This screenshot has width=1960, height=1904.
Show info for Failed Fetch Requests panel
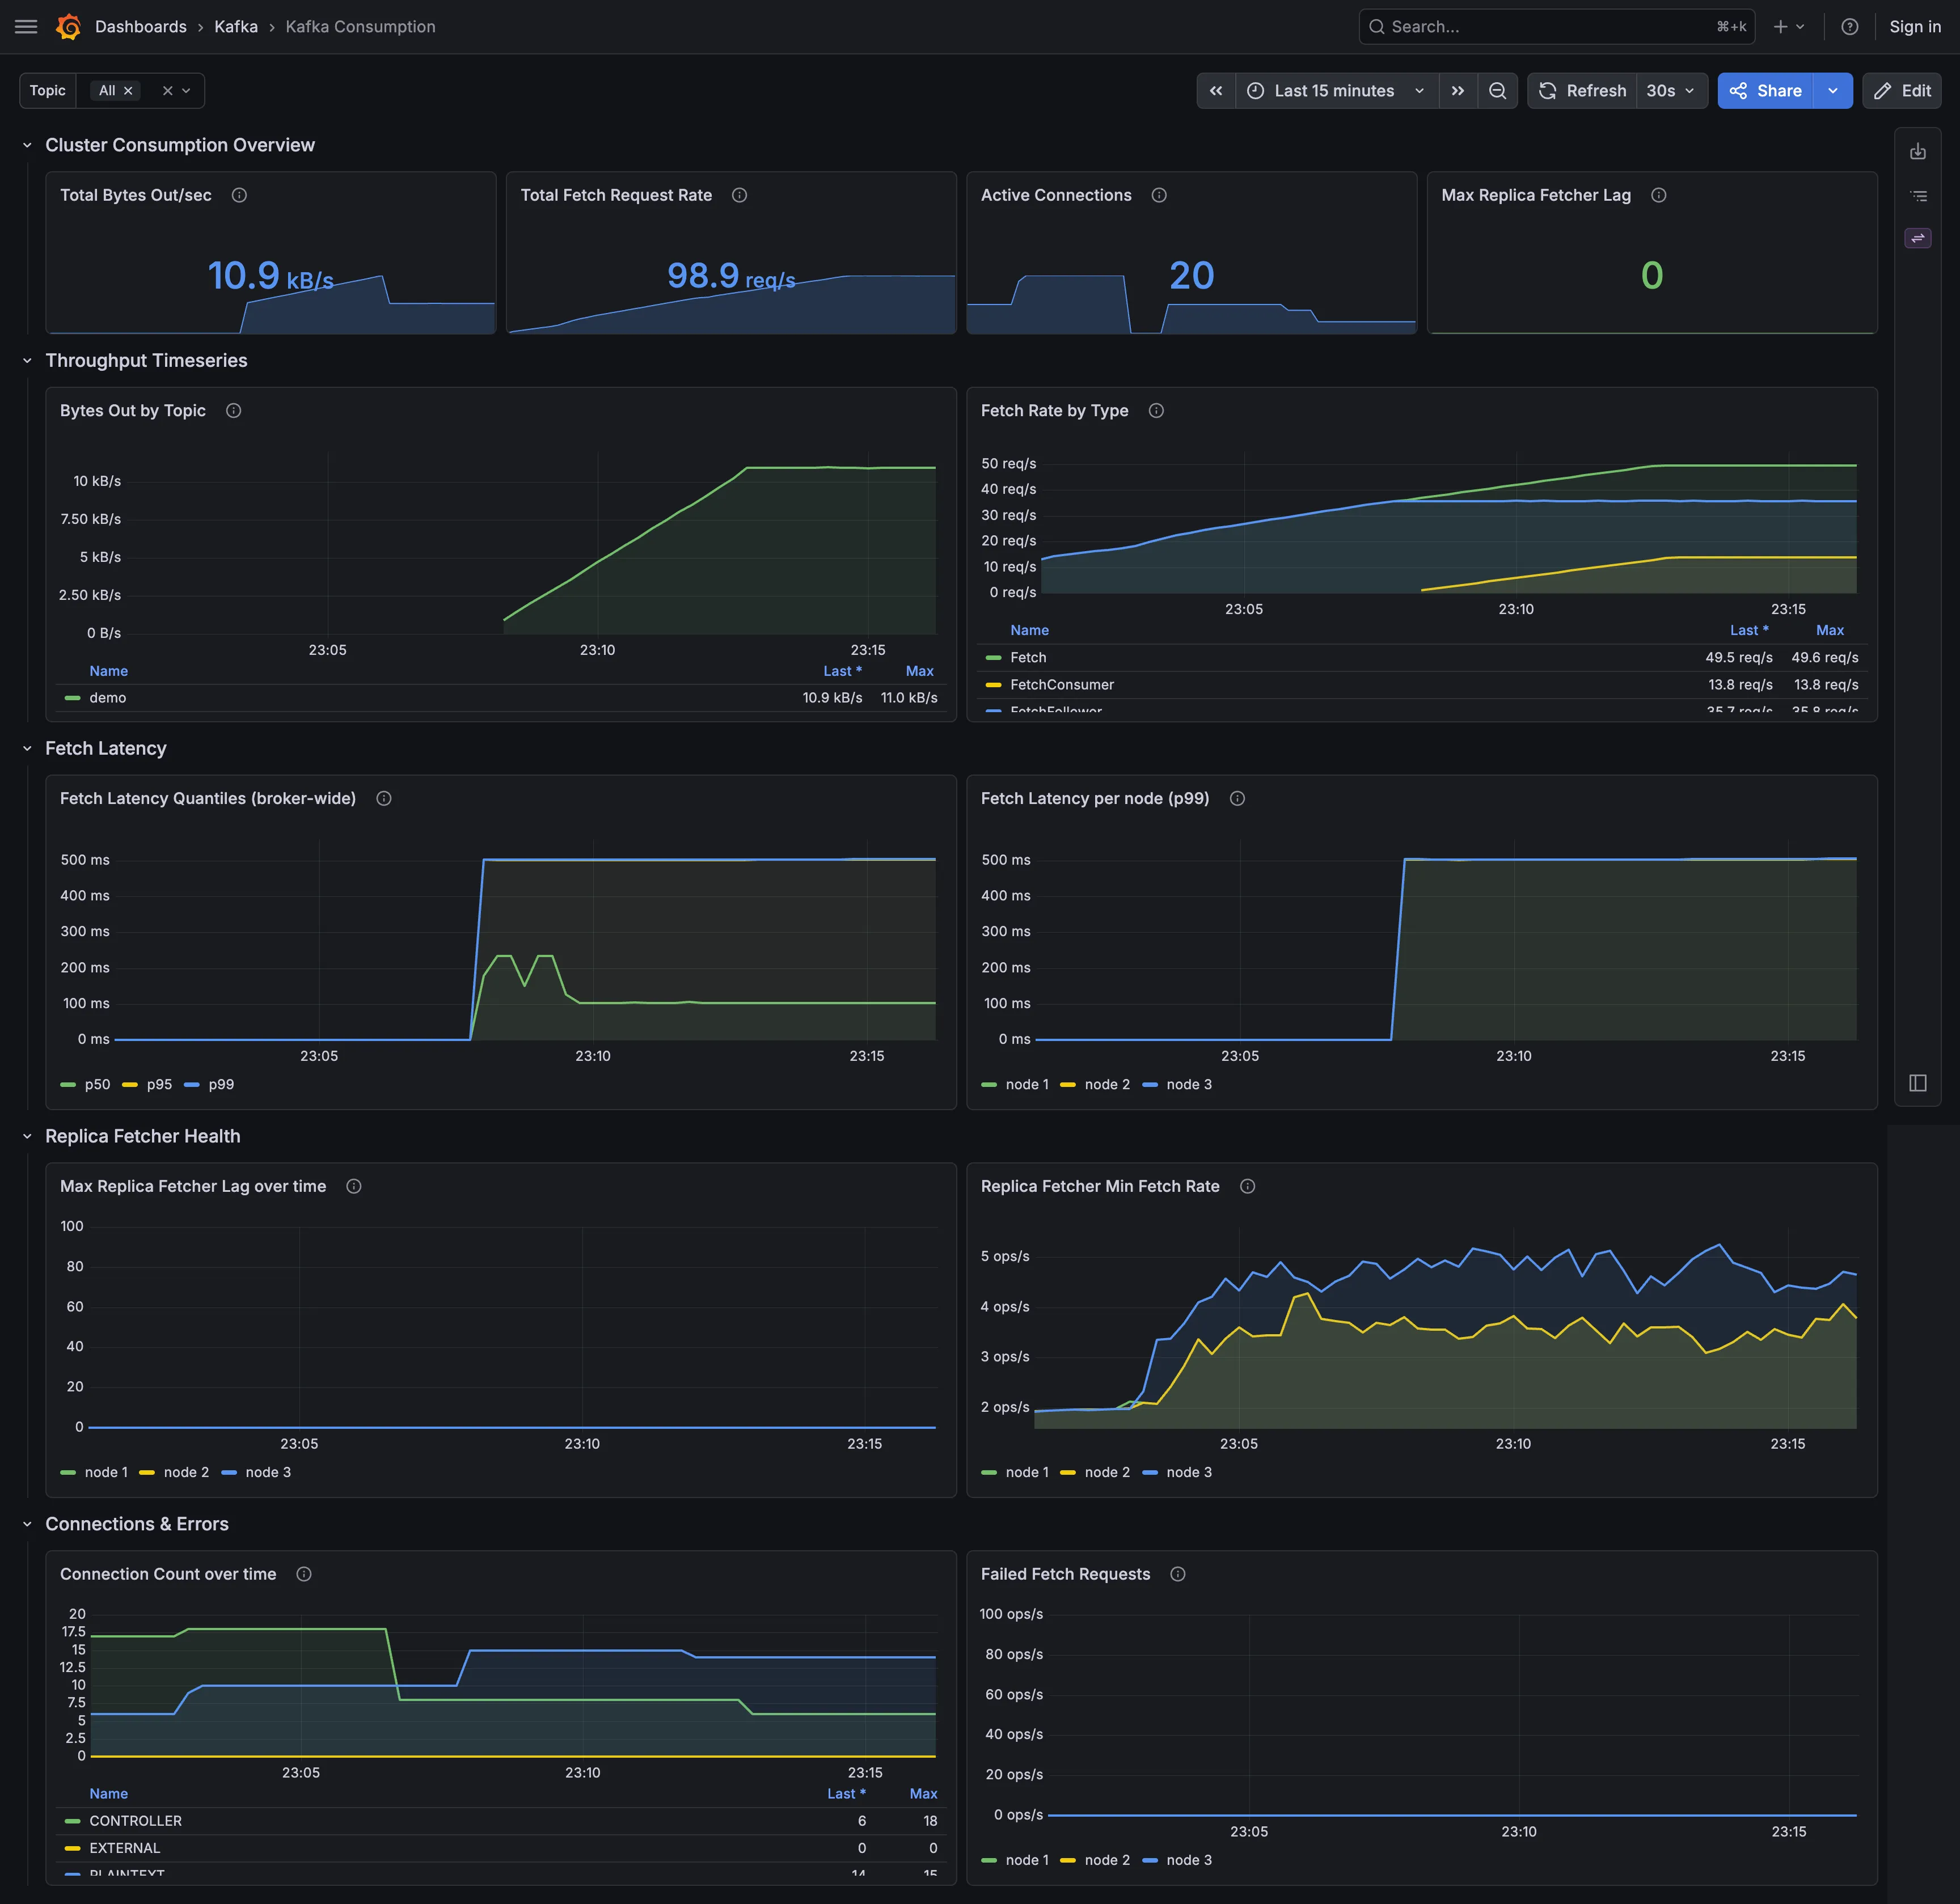click(1177, 1574)
